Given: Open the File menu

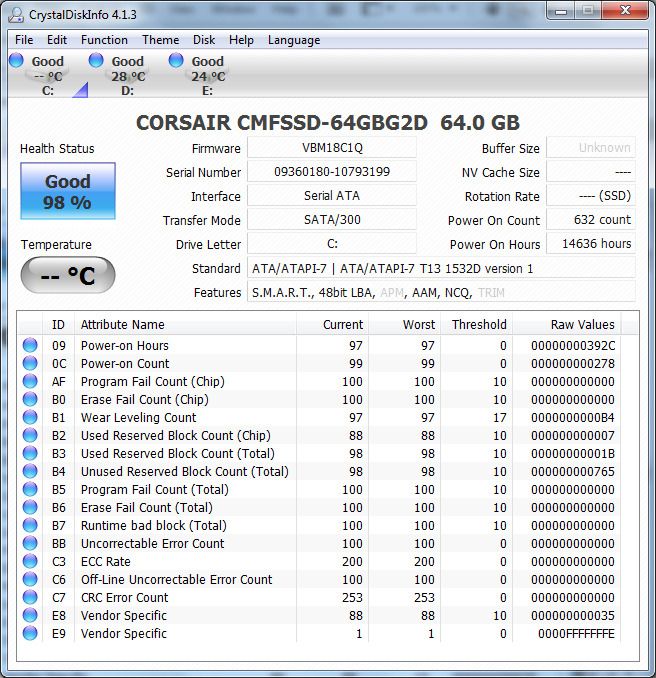Looking at the screenshot, I should 24,40.
